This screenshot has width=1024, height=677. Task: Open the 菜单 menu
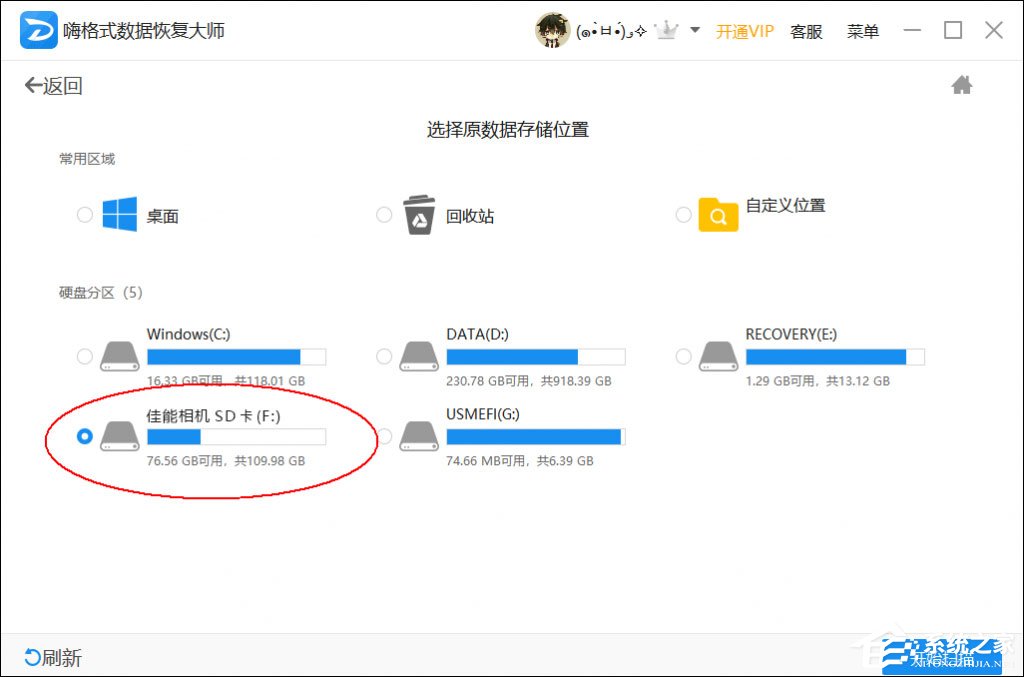coord(862,31)
